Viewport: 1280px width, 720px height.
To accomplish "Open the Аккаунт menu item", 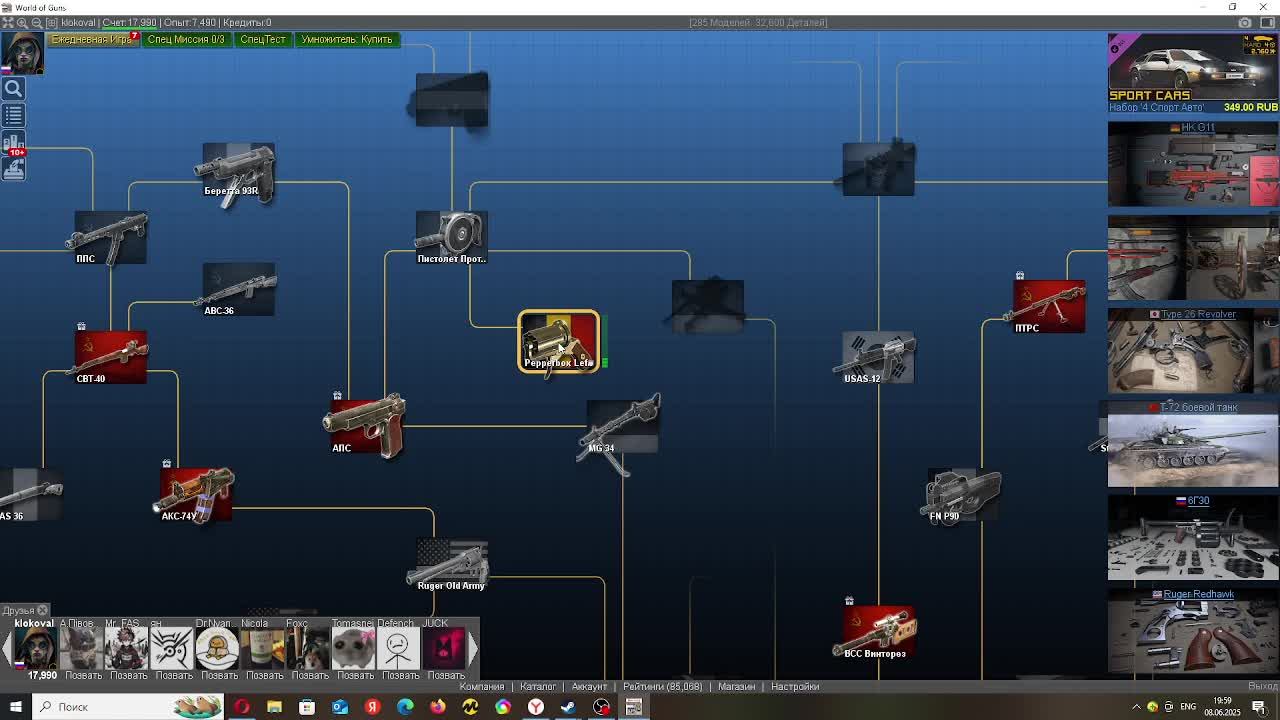I will point(589,686).
